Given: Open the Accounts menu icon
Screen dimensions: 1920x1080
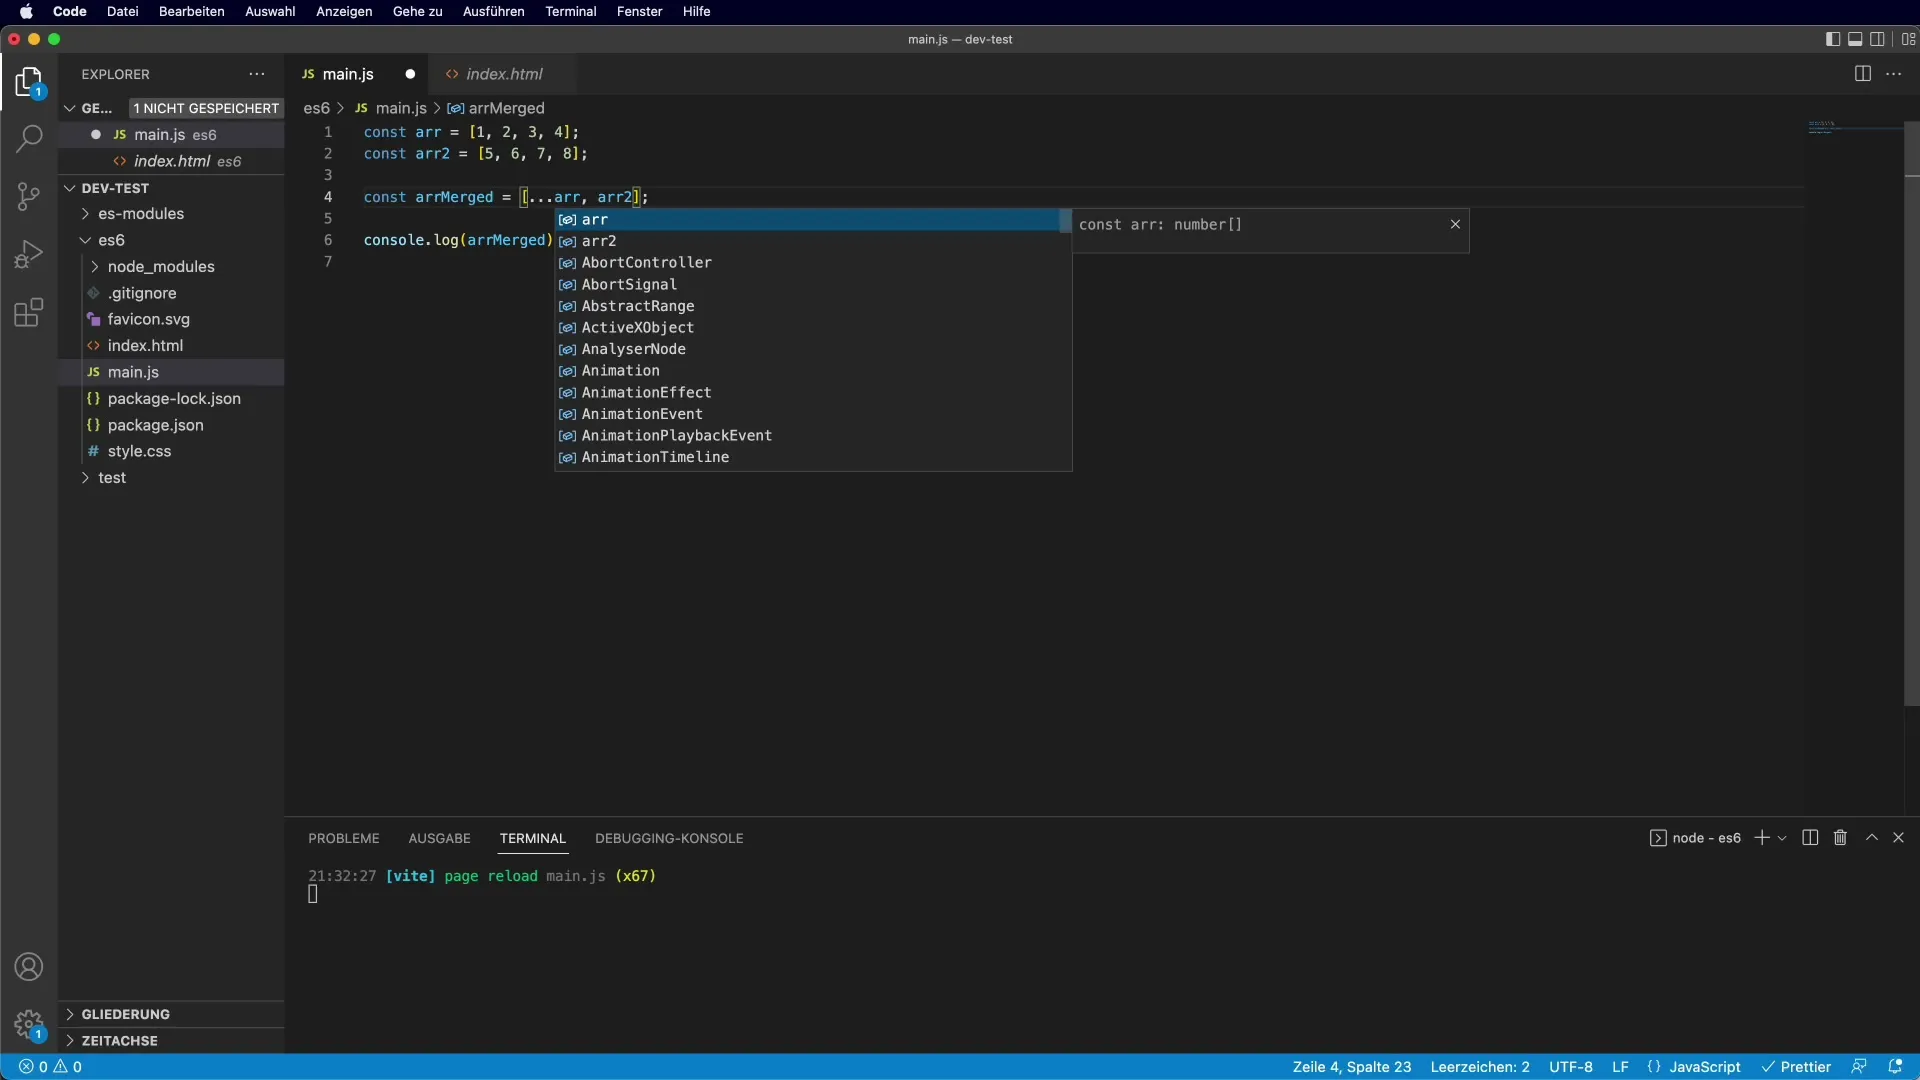Looking at the screenshot, I should click(29, 967).
